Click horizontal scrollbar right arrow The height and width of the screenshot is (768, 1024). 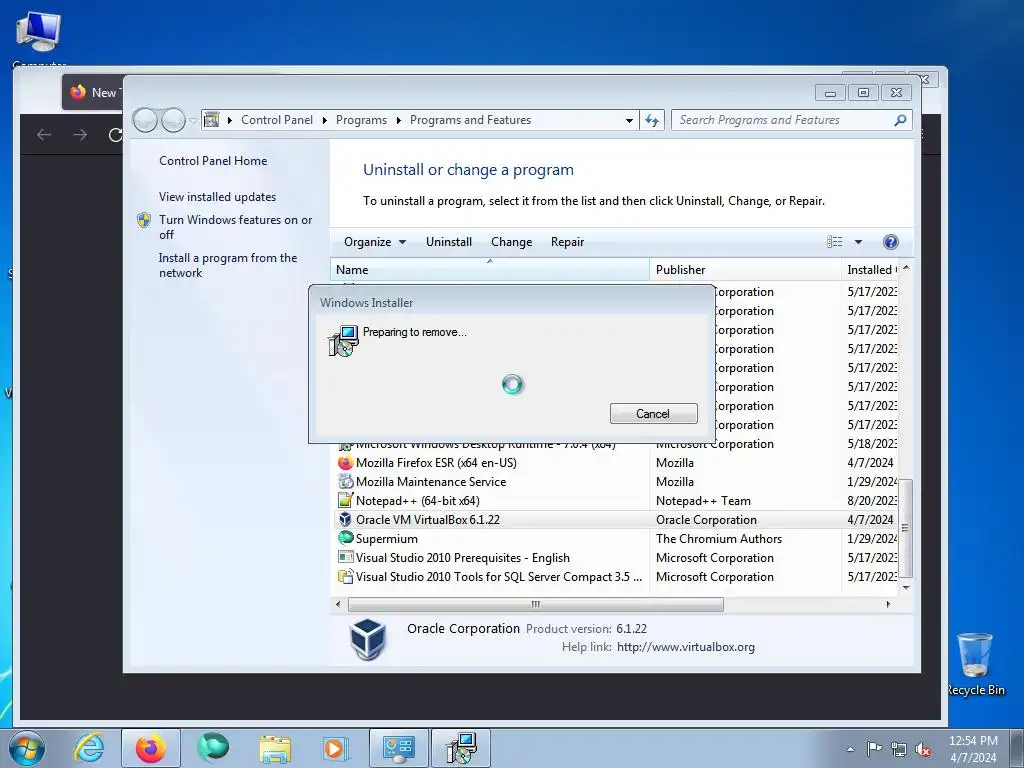tap(888, 604)
